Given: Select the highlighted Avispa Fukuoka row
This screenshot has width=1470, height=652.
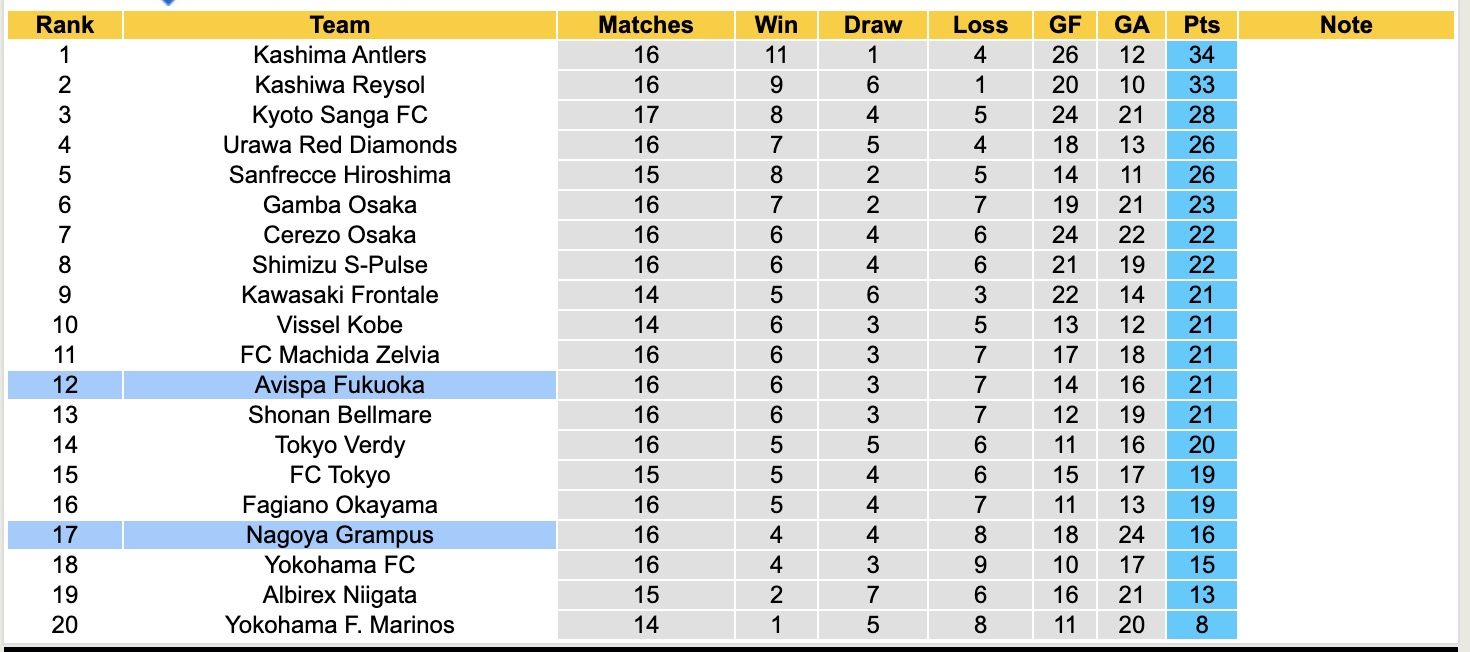Looking at the screenshot, I should pos(340,385).
